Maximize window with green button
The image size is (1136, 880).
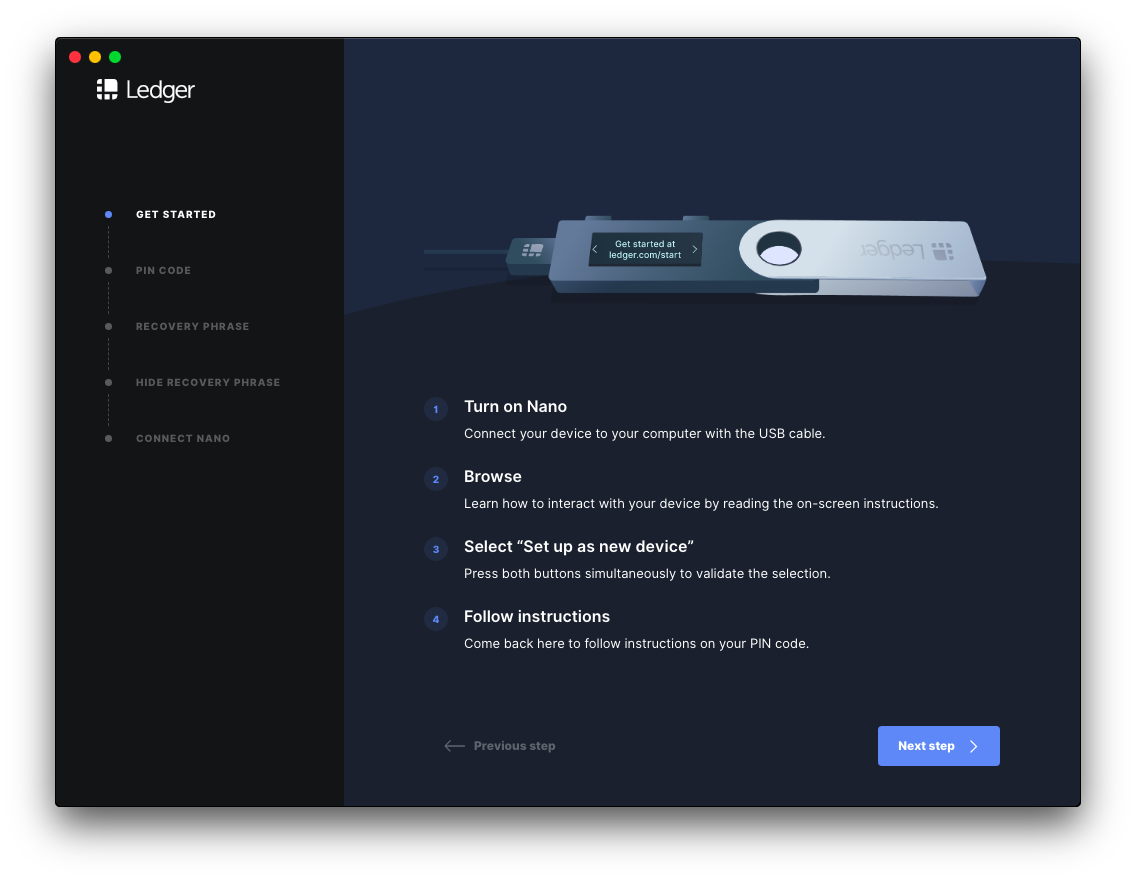pos(115,56)
